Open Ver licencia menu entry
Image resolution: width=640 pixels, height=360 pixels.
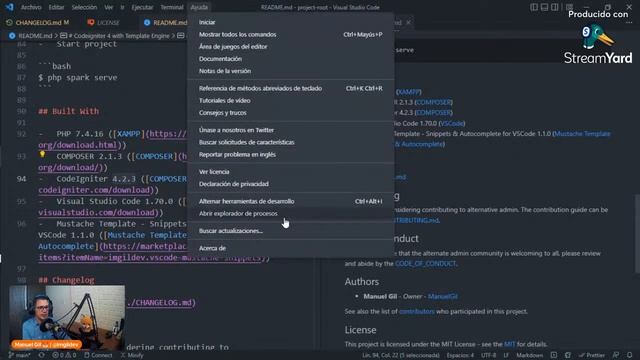291,172
